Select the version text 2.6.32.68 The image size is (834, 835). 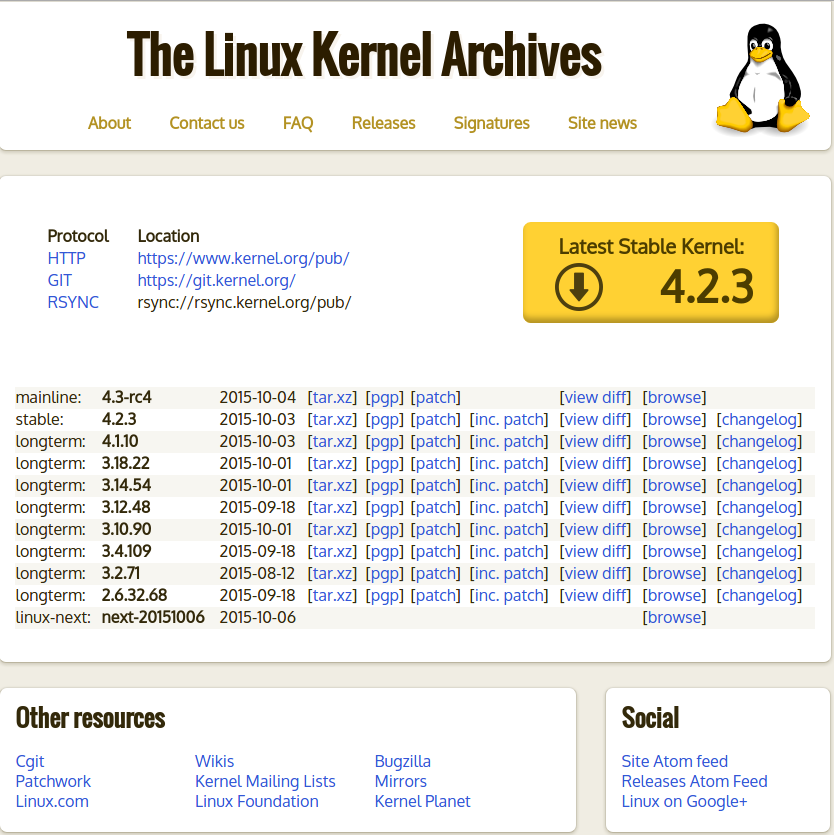click(x=134, y=595)
